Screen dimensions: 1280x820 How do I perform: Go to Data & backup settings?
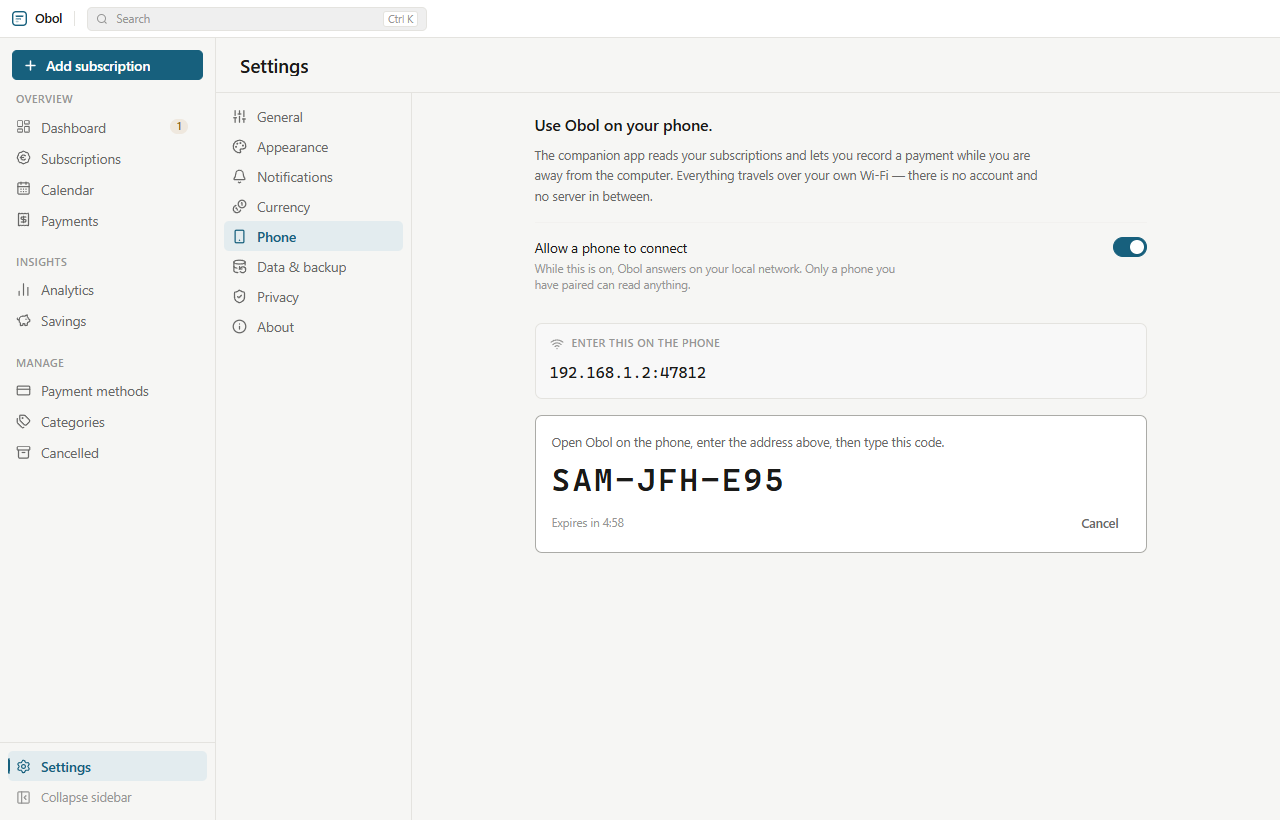click(x=313, y=267)
